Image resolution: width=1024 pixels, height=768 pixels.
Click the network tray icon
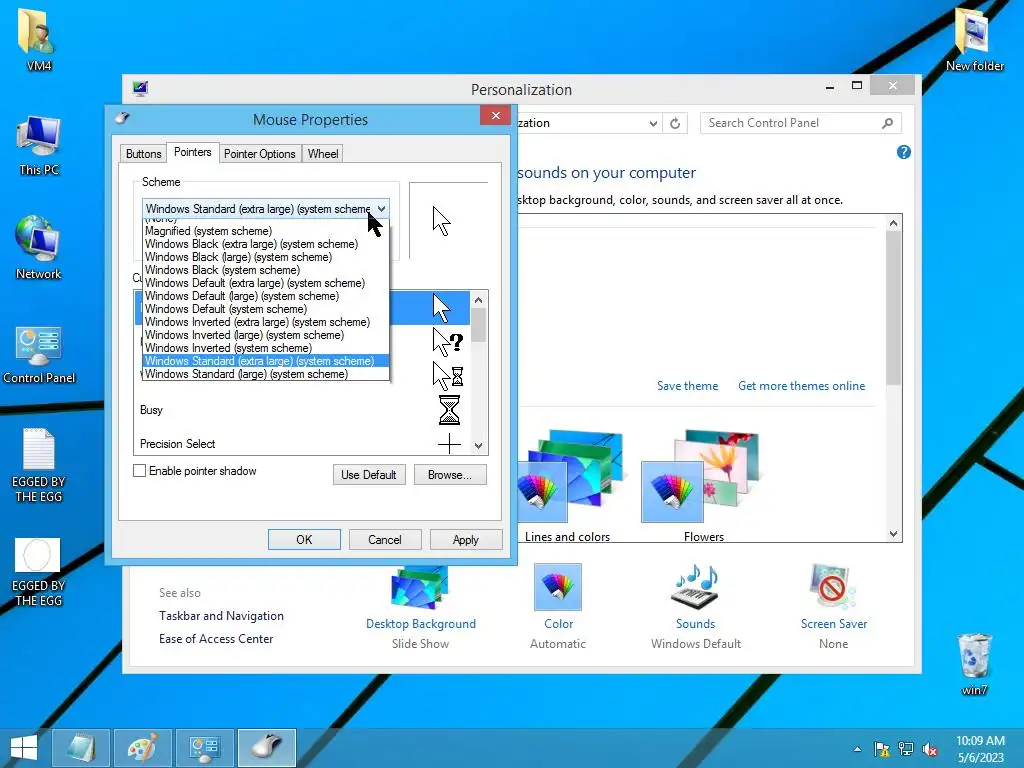pos(906,749)
